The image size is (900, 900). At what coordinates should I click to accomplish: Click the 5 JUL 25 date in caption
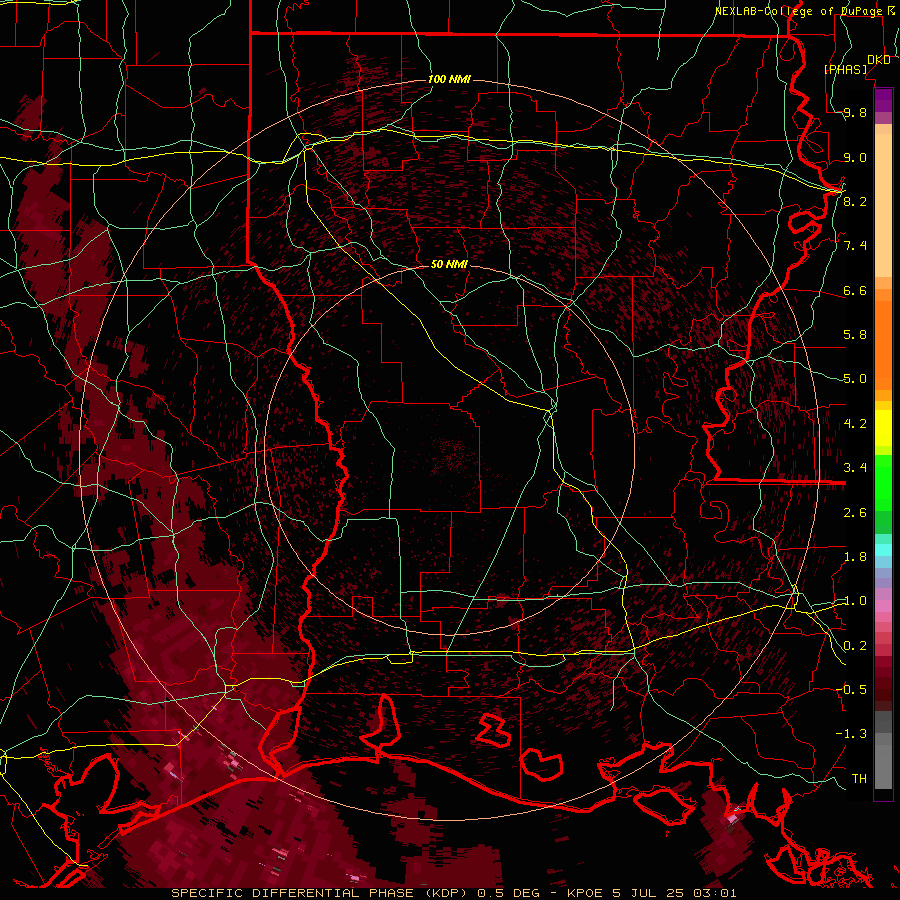(647, 893)
